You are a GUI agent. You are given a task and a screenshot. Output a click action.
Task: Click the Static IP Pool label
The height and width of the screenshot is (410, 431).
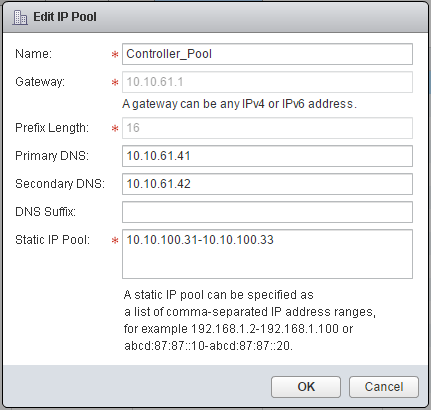coord(52,240)
